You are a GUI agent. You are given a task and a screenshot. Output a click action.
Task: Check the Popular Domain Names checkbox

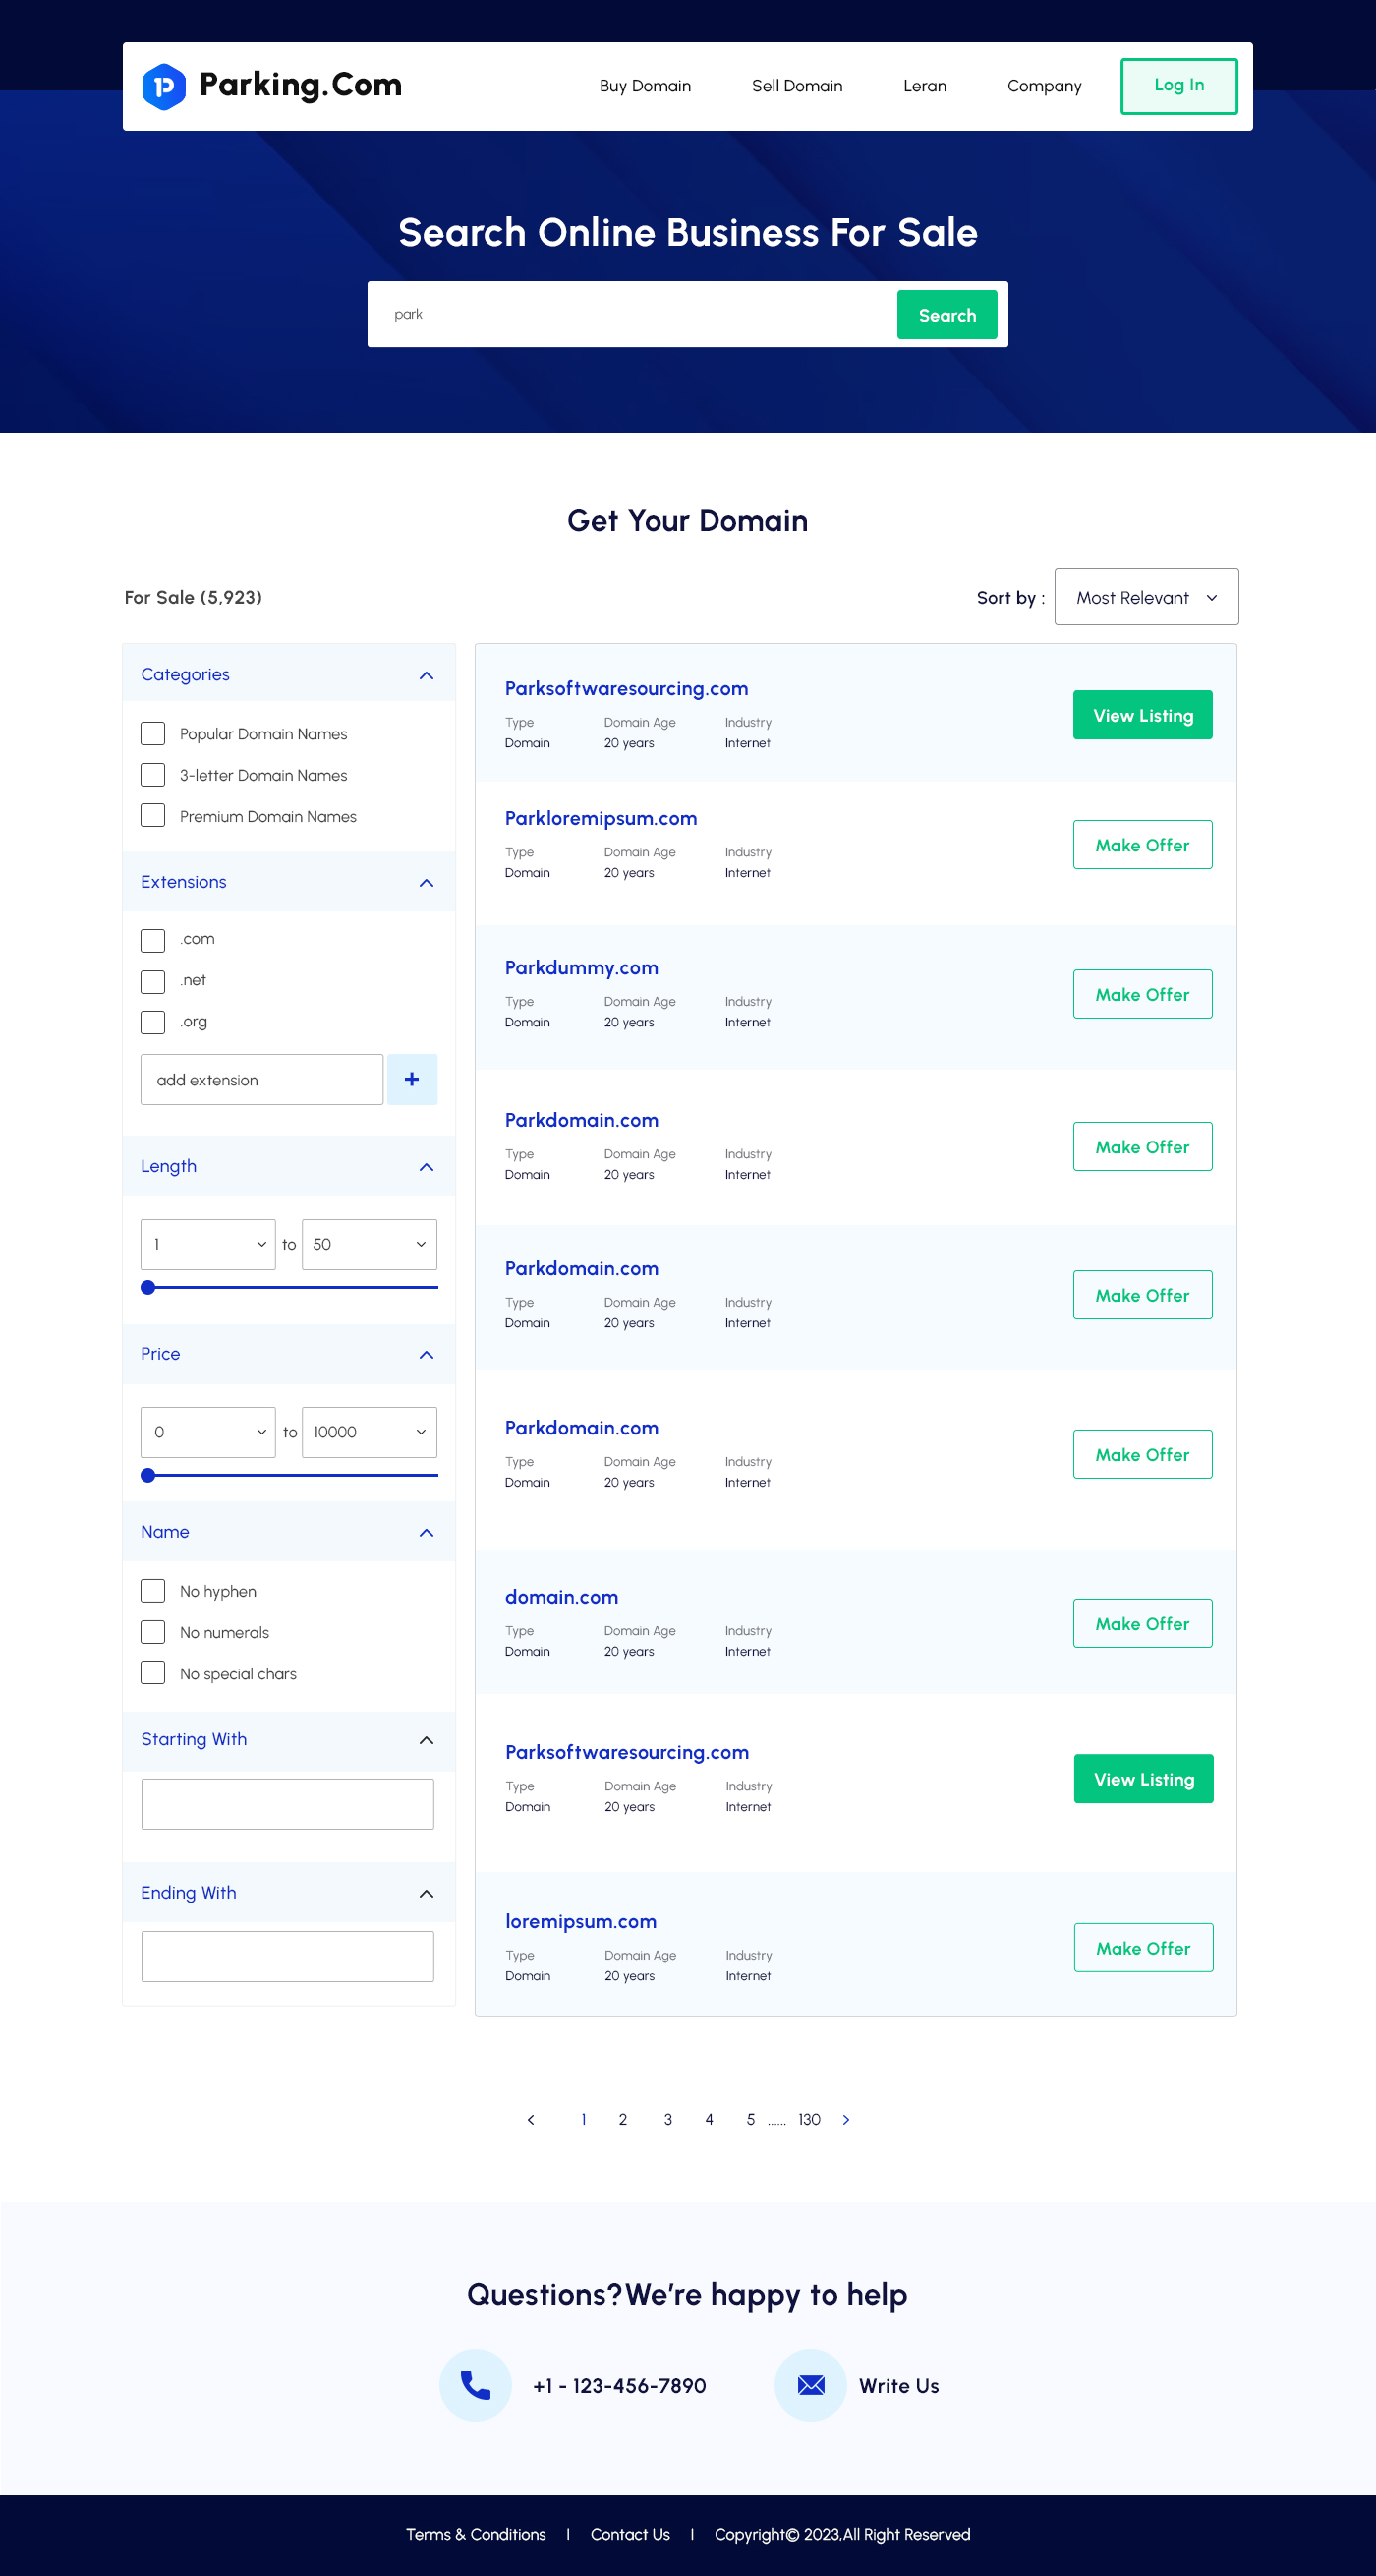[x=153, y=733]
